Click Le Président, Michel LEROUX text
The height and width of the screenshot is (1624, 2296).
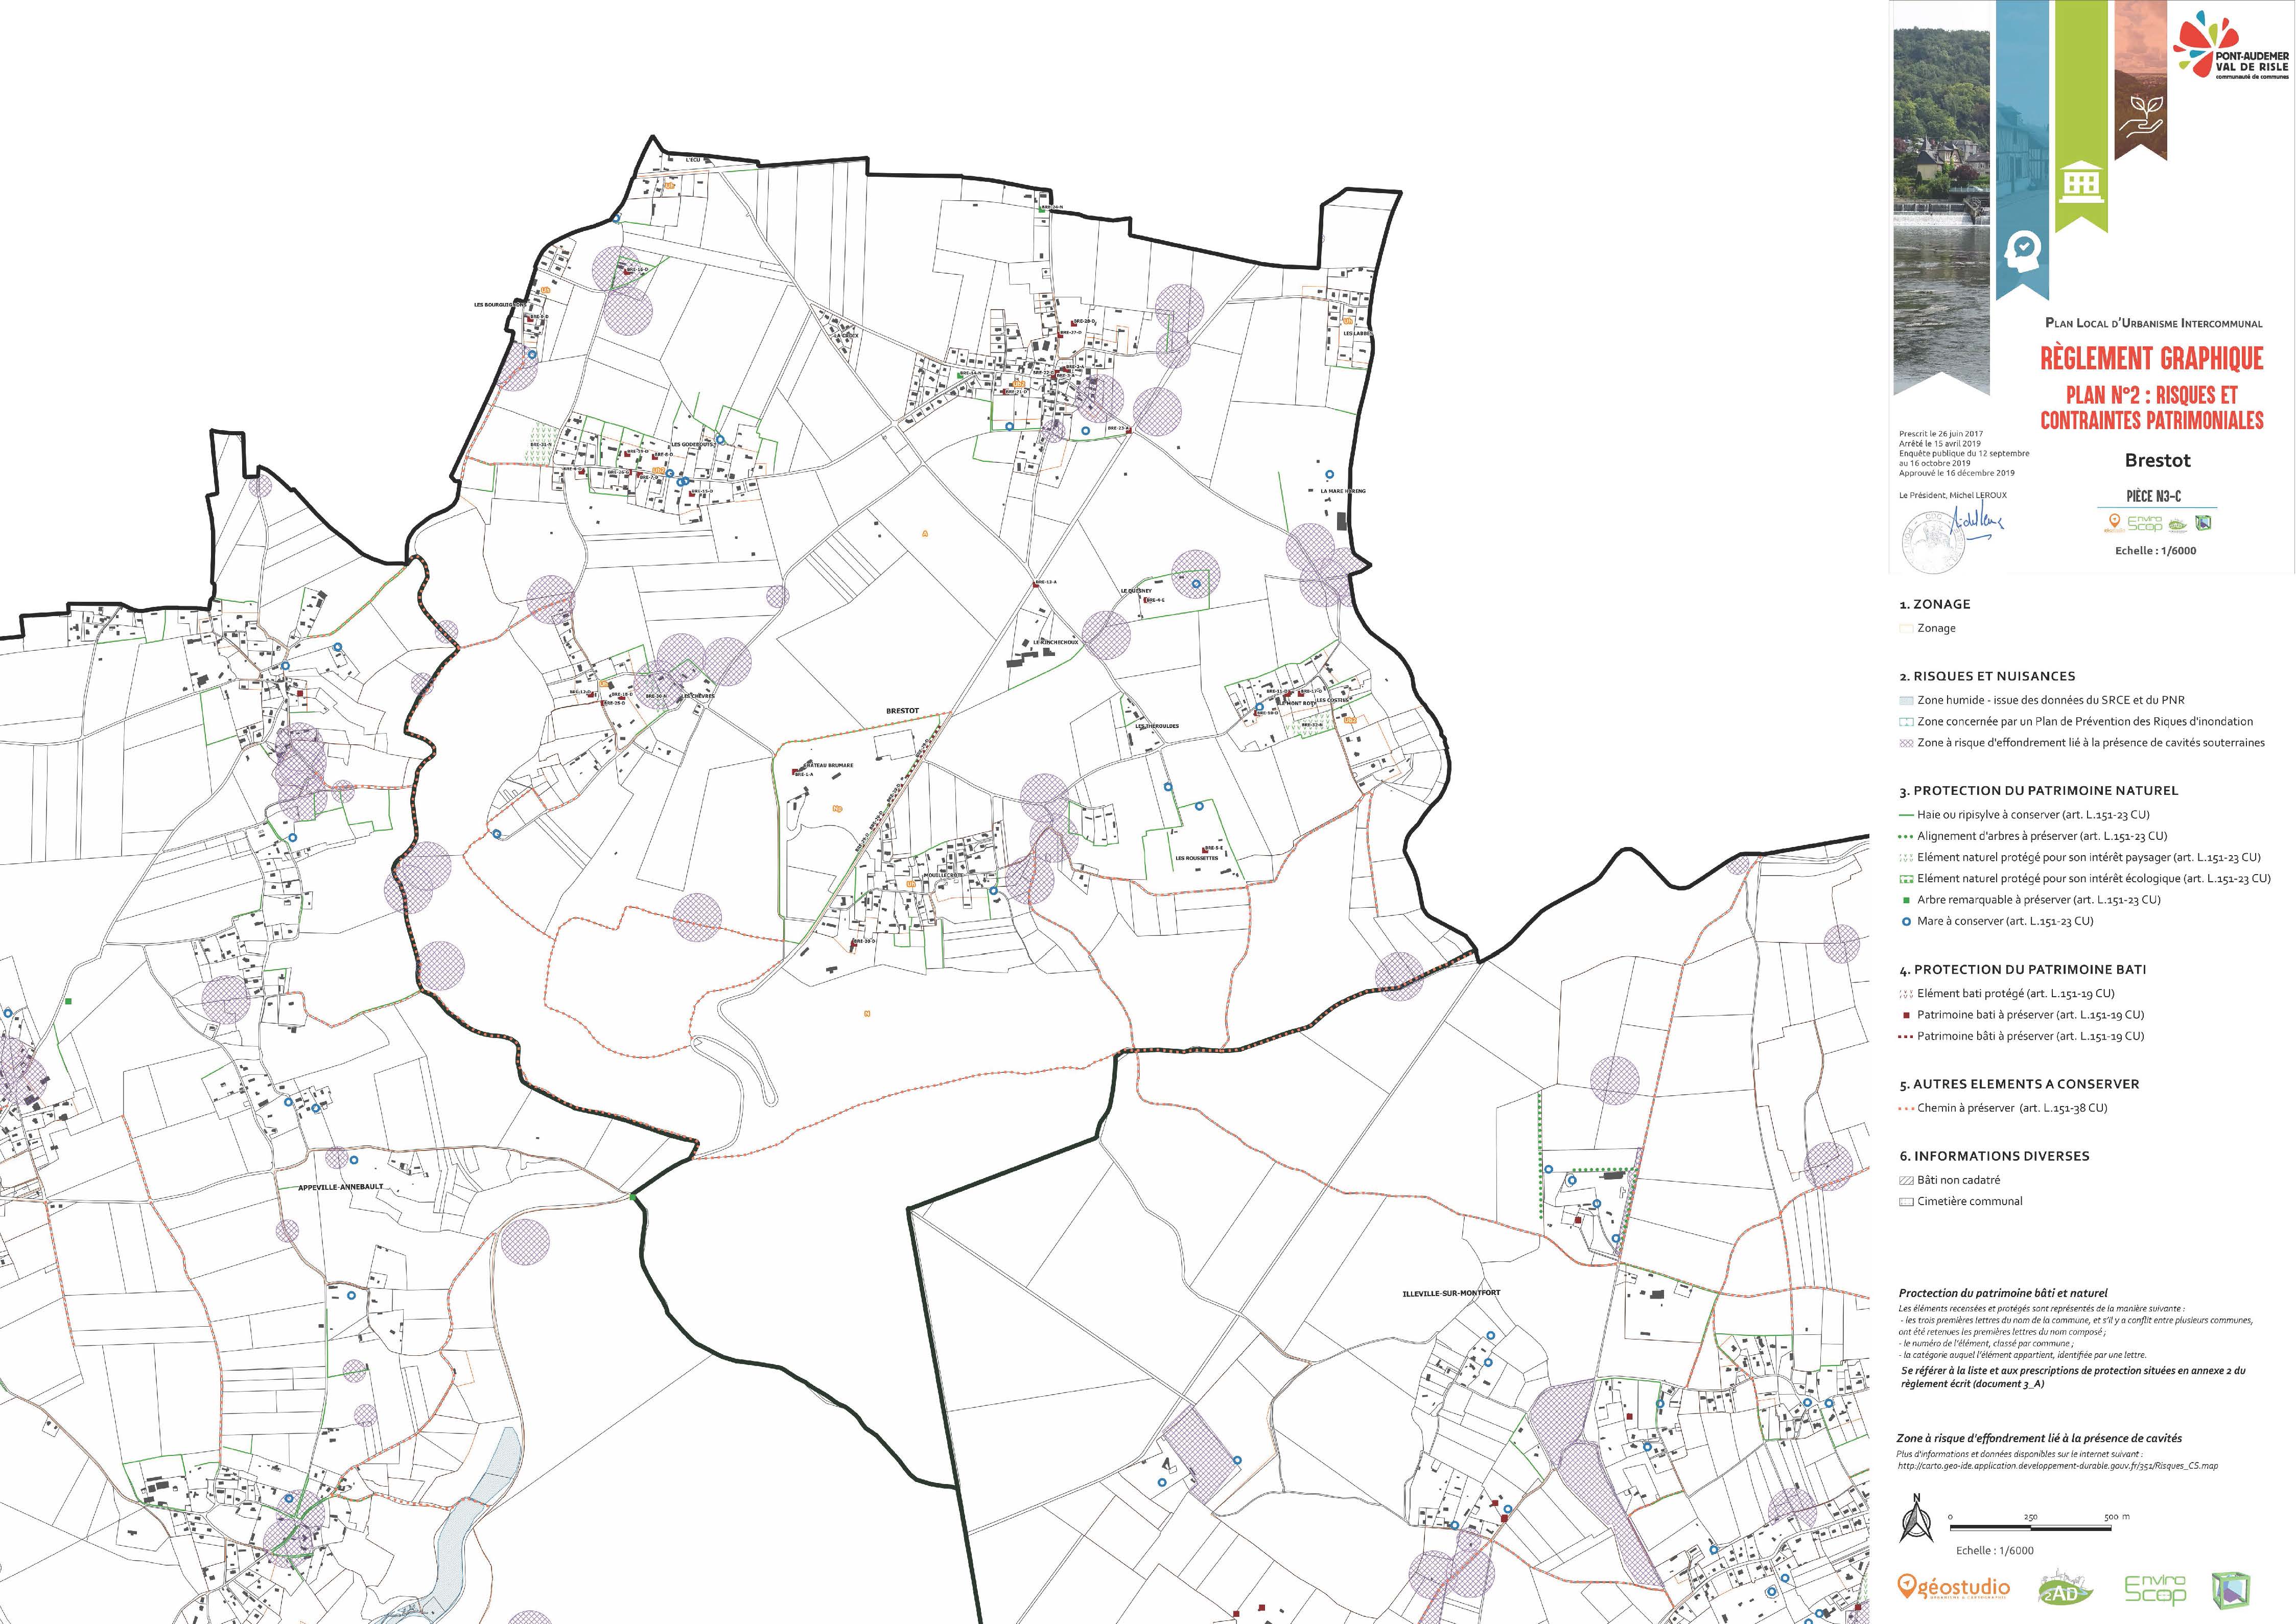[x=1952, y=495]
